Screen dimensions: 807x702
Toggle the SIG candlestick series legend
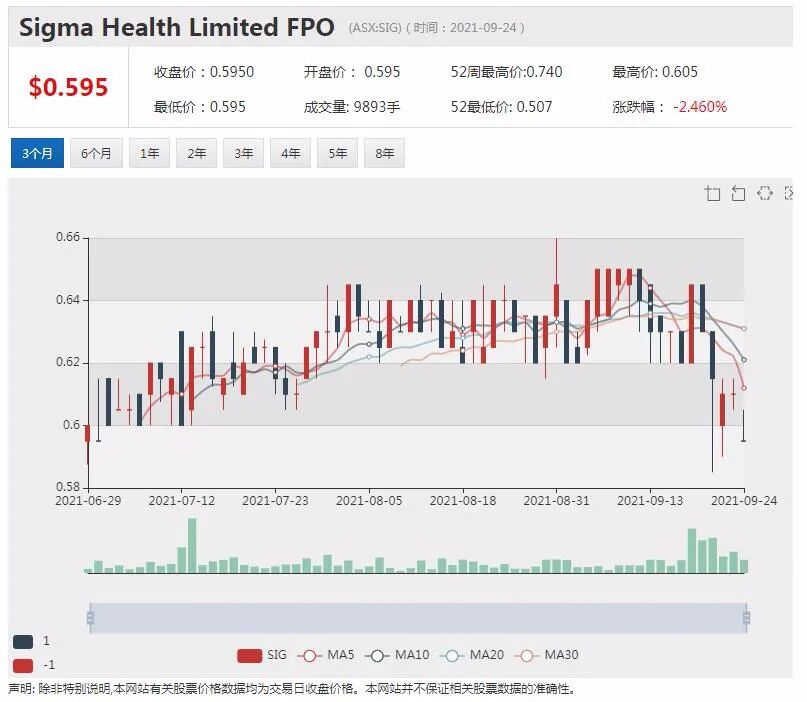click(262, 655)
